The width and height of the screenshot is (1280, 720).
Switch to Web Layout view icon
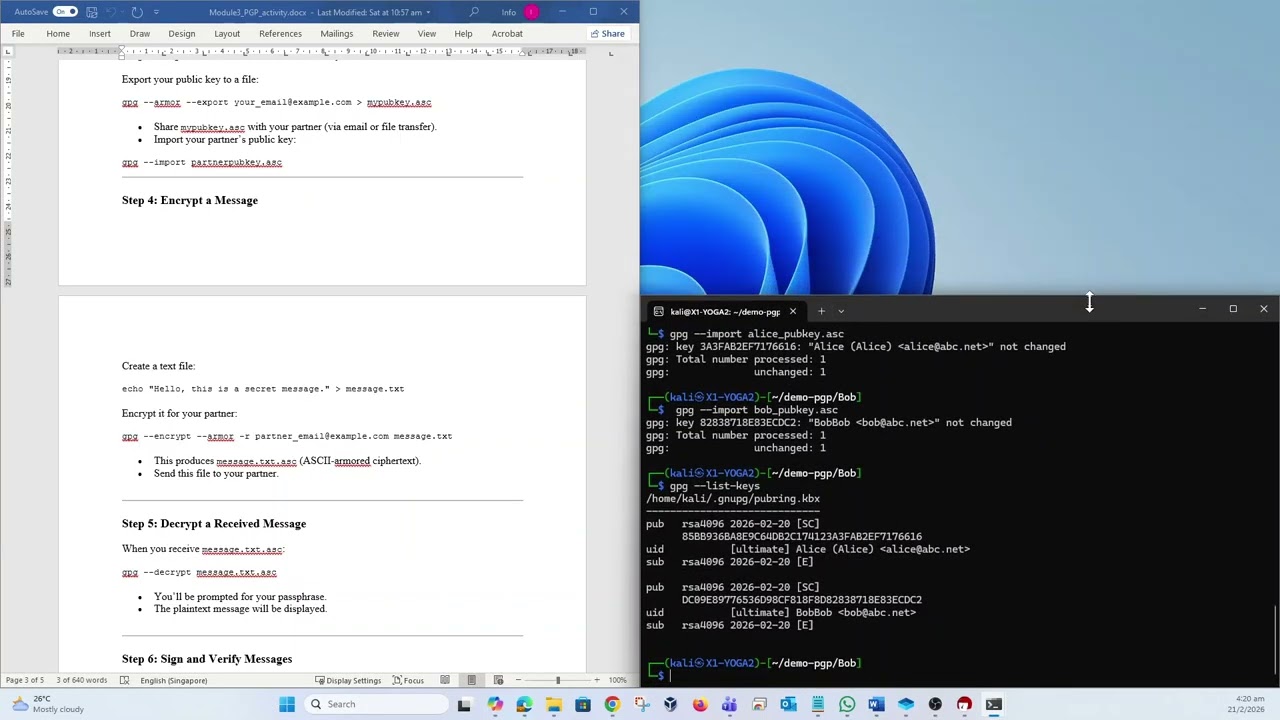(x=498, y=680)
